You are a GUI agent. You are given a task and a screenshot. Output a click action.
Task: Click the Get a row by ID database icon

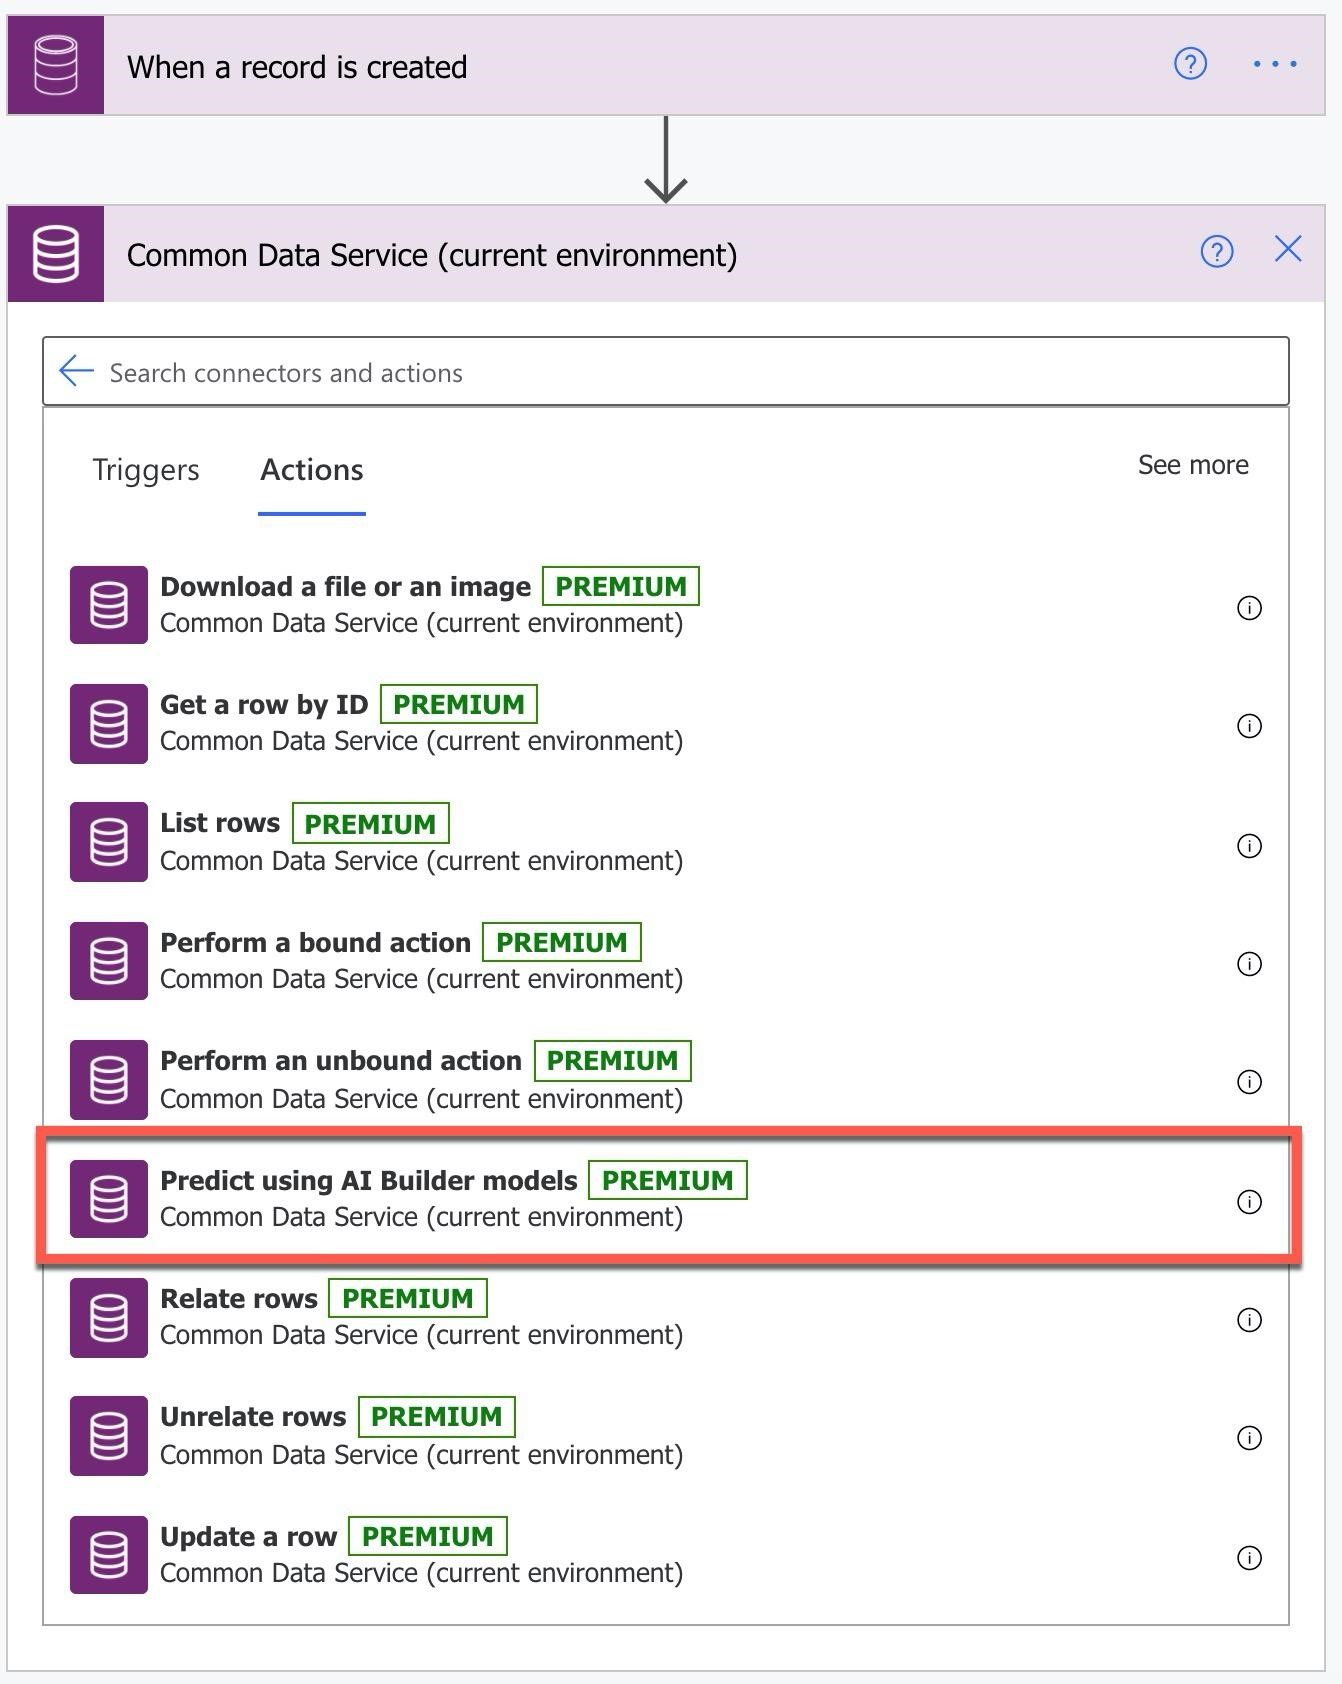[109, 724]
